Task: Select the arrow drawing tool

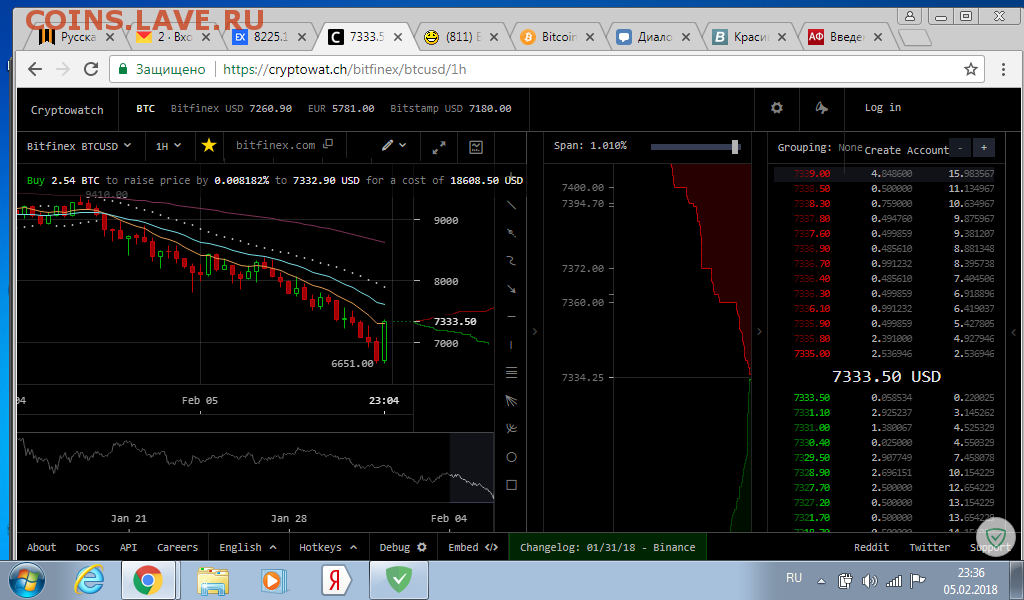Action: (511, 289)
